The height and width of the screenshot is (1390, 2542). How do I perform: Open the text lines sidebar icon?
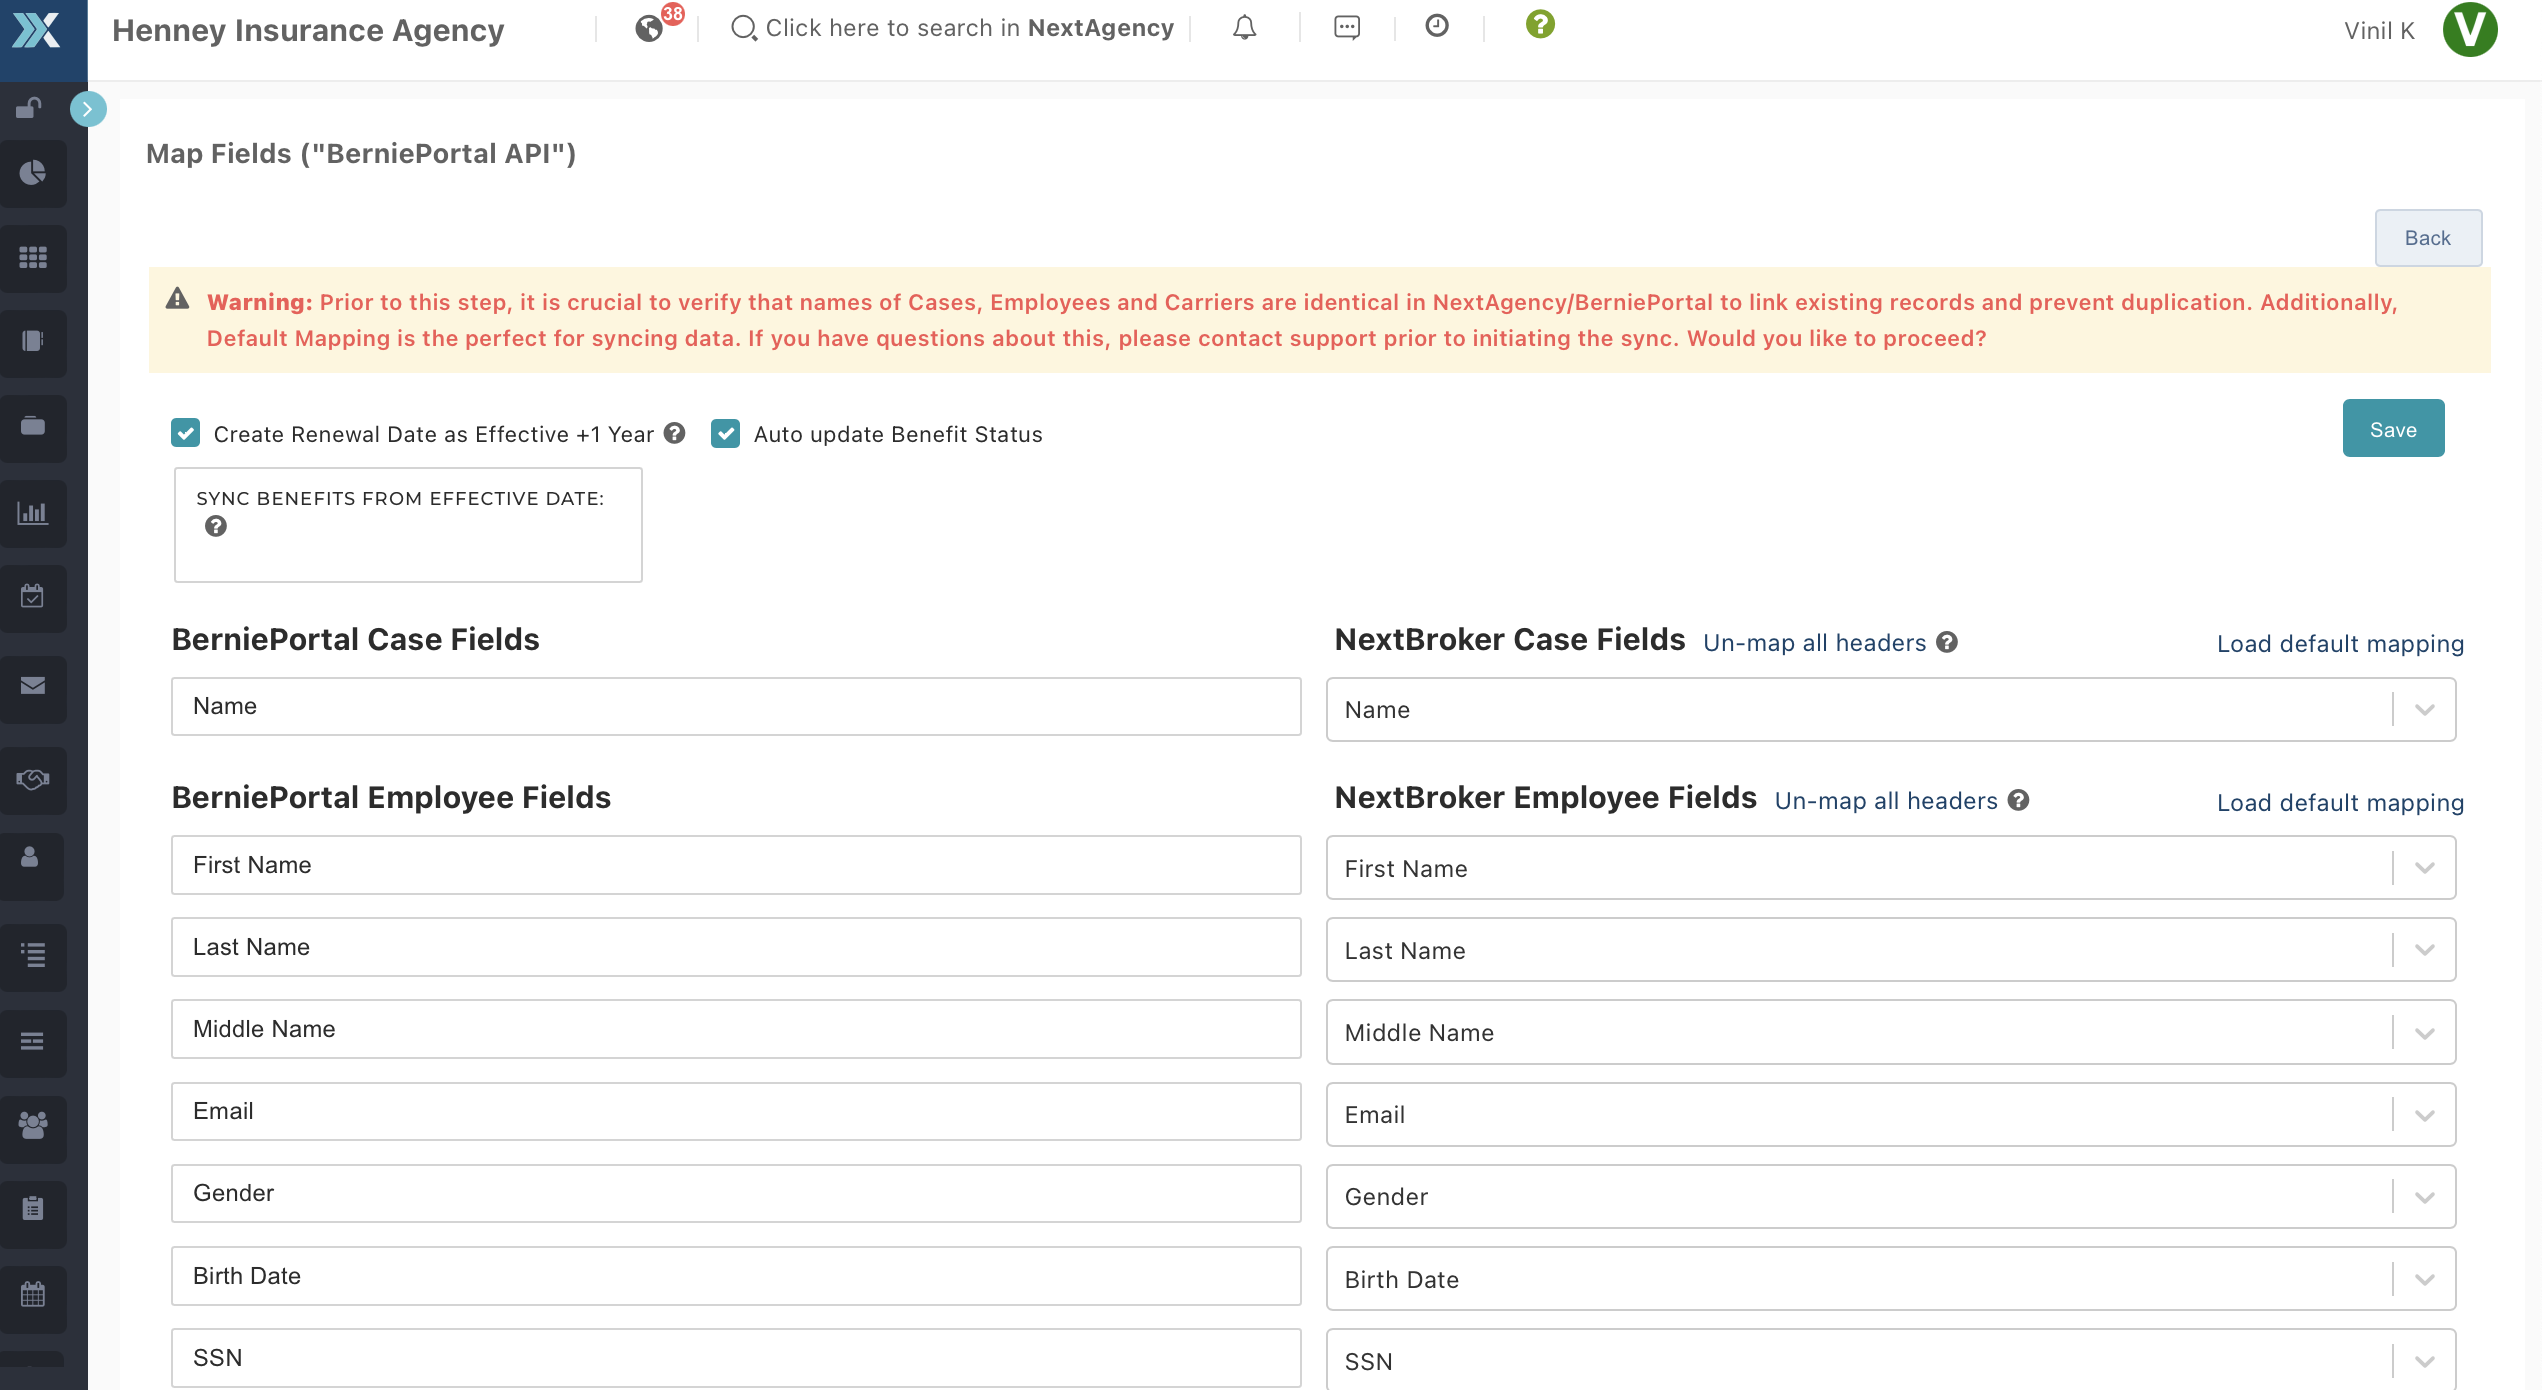[33, 1041]
